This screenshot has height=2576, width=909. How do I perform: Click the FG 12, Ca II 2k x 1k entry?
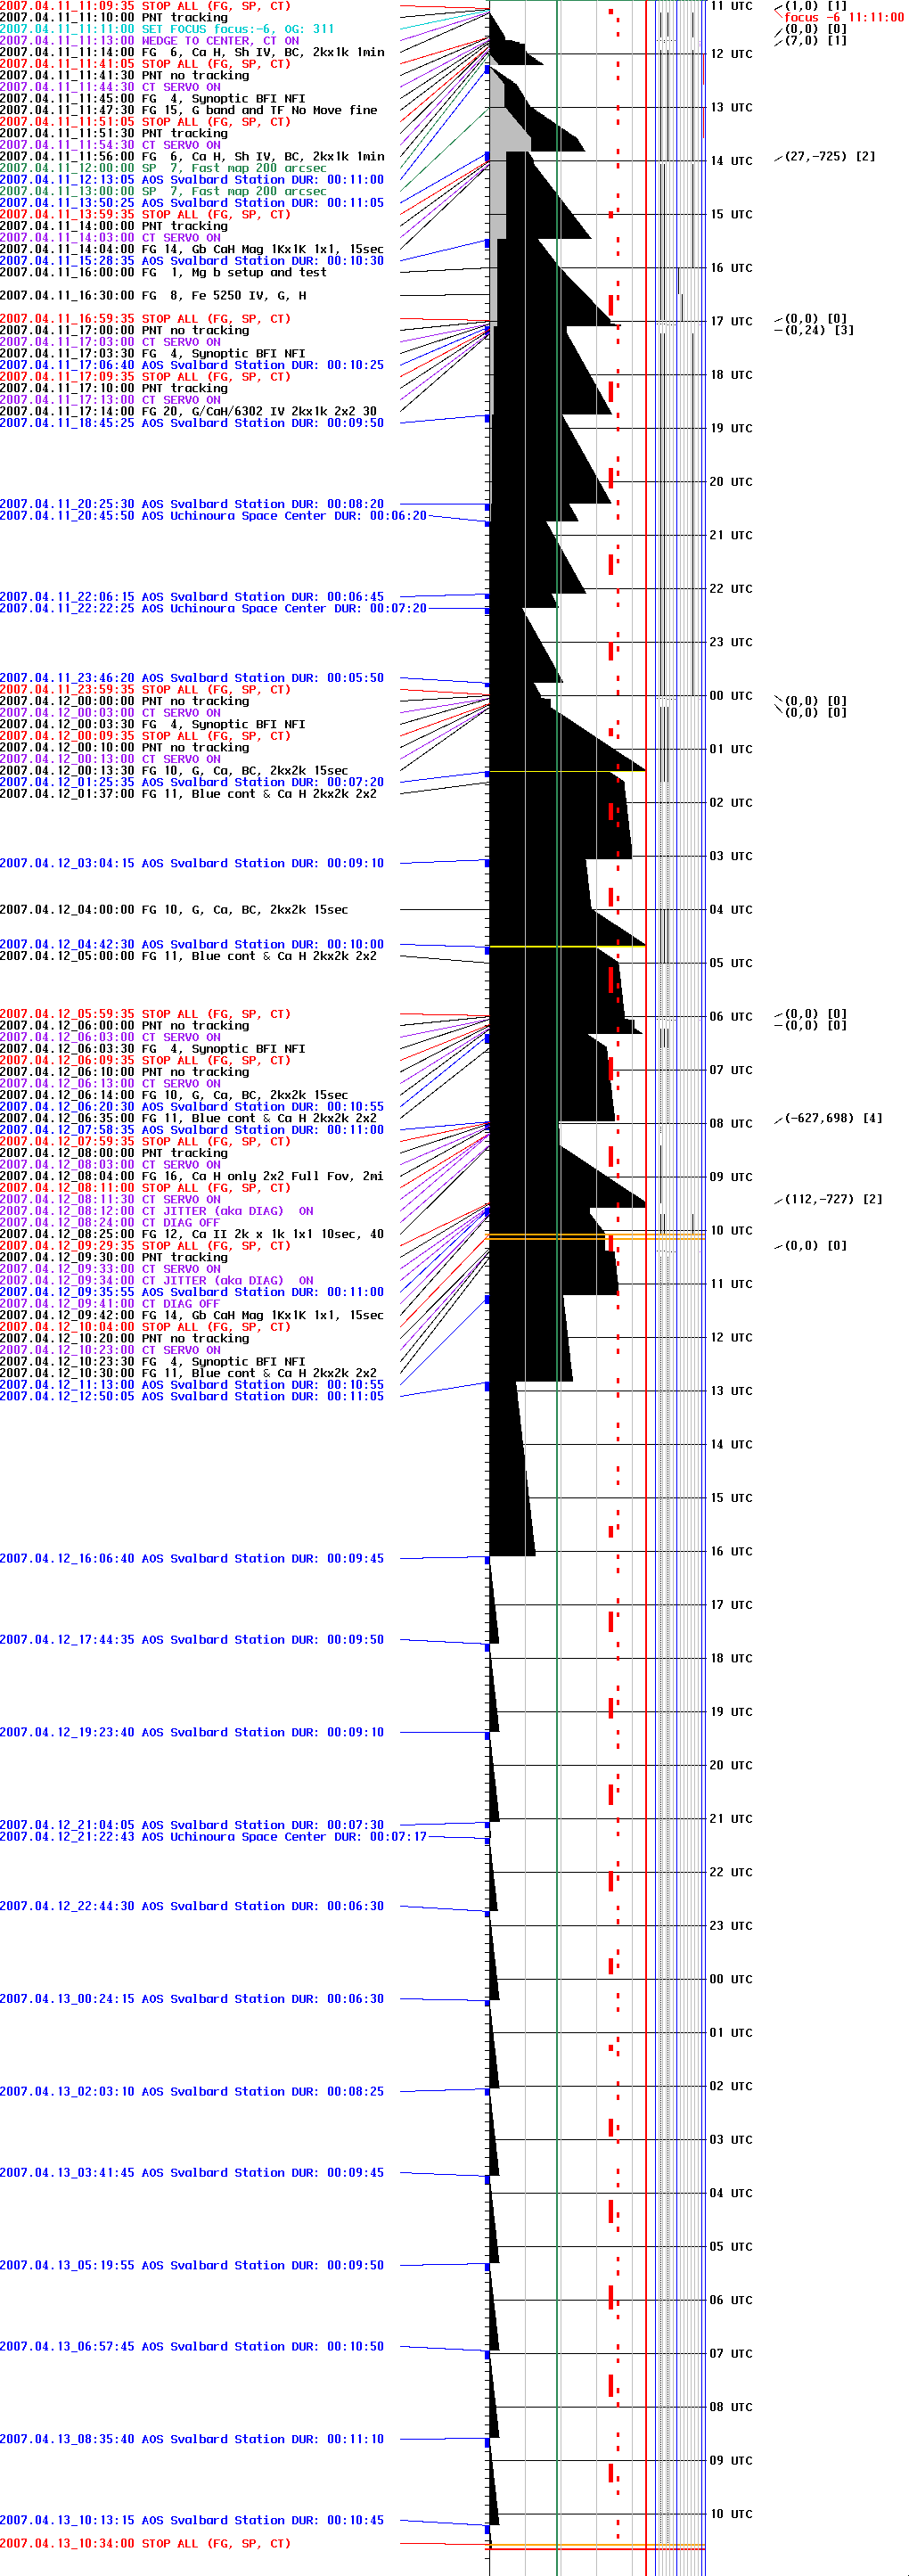pyautogui.click(x=191, y=1234)
